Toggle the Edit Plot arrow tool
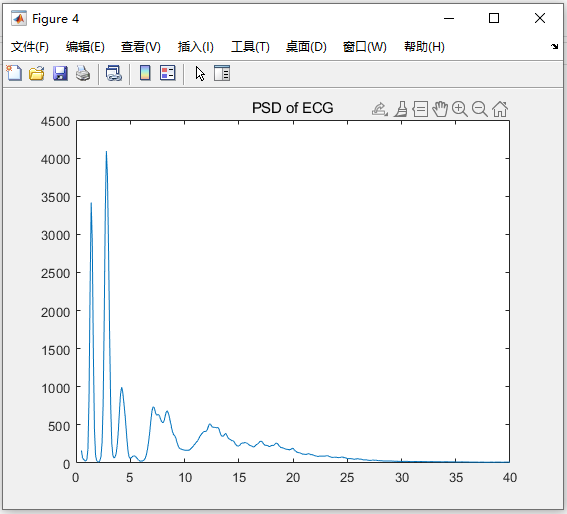Image resolution: width=567 pixels, height=514 pixels. pos(200,73)
